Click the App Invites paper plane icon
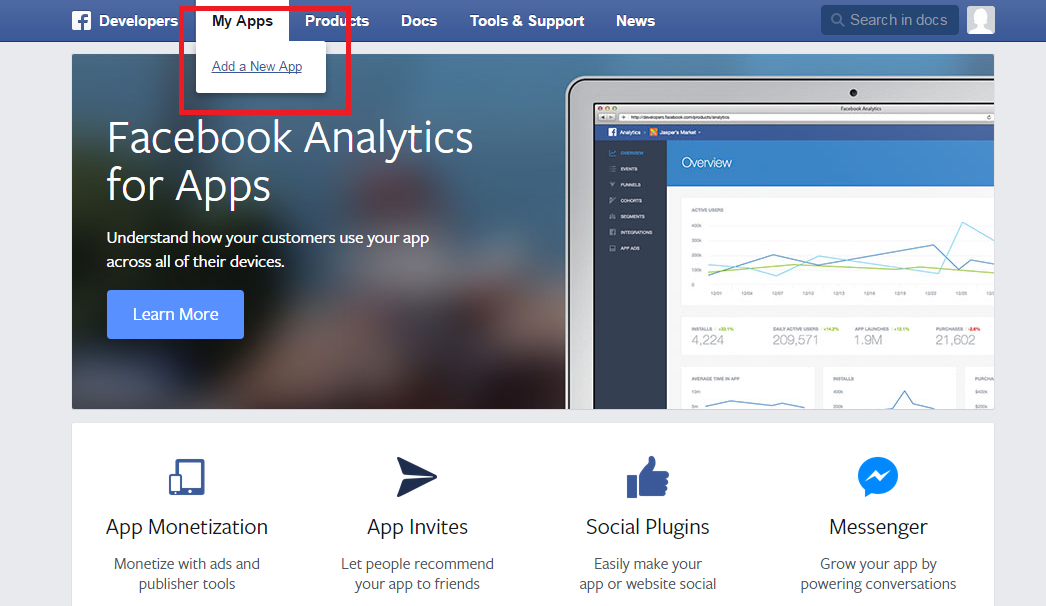Image resolution: width=1046 pixels, height=606 pixels. pos(416,477)
